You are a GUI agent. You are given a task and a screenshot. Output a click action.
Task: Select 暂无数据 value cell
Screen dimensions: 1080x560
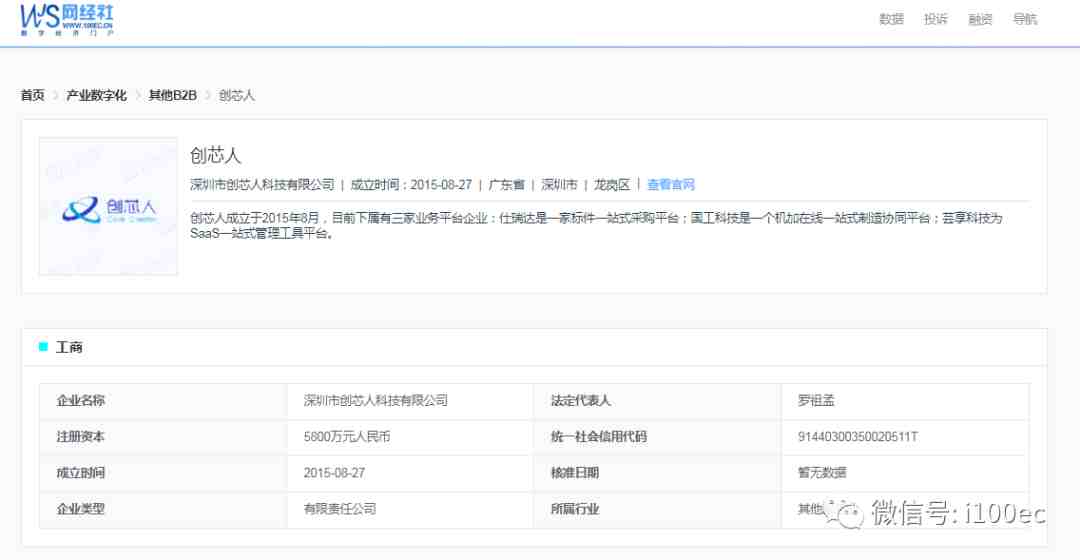click(x=905, y=473)
